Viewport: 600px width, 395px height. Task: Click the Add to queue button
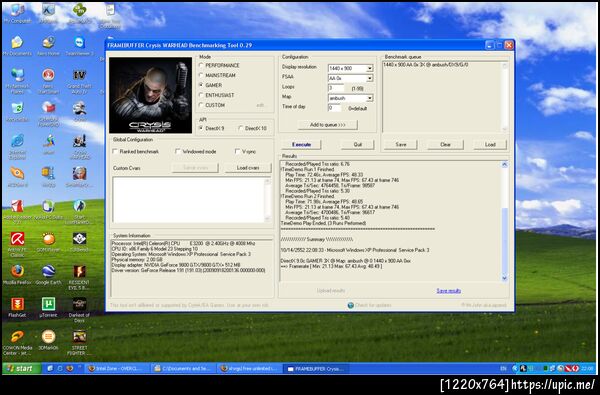(x=328, y=125)
